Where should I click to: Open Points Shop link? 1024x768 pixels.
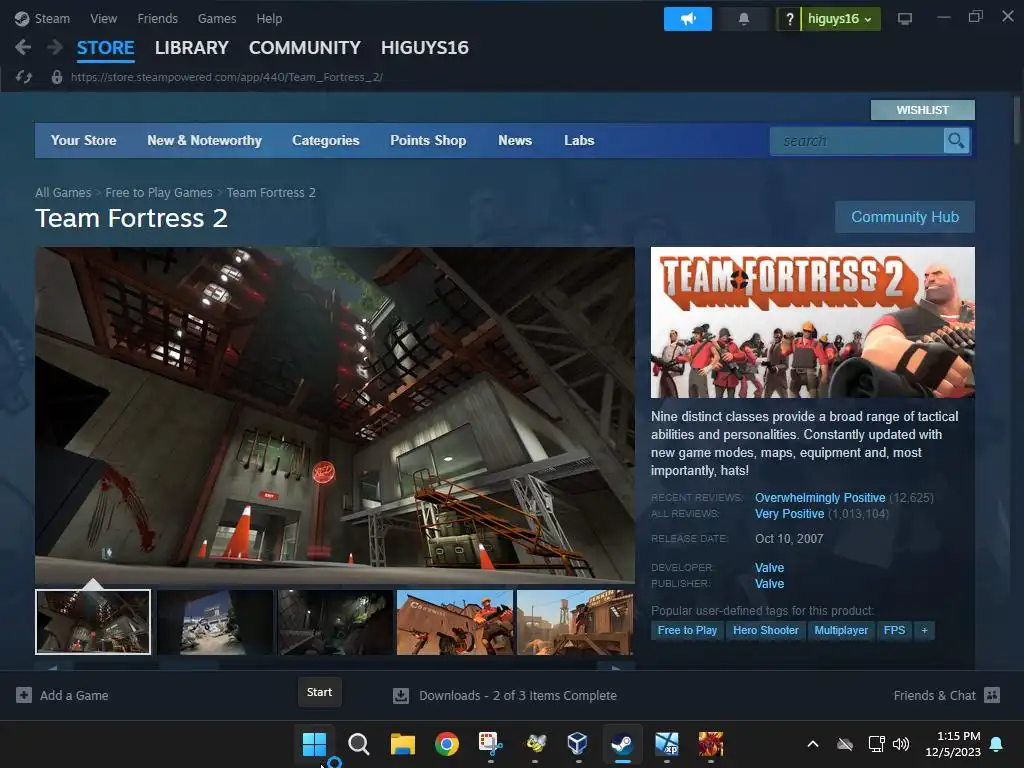[x=428, y=140]
